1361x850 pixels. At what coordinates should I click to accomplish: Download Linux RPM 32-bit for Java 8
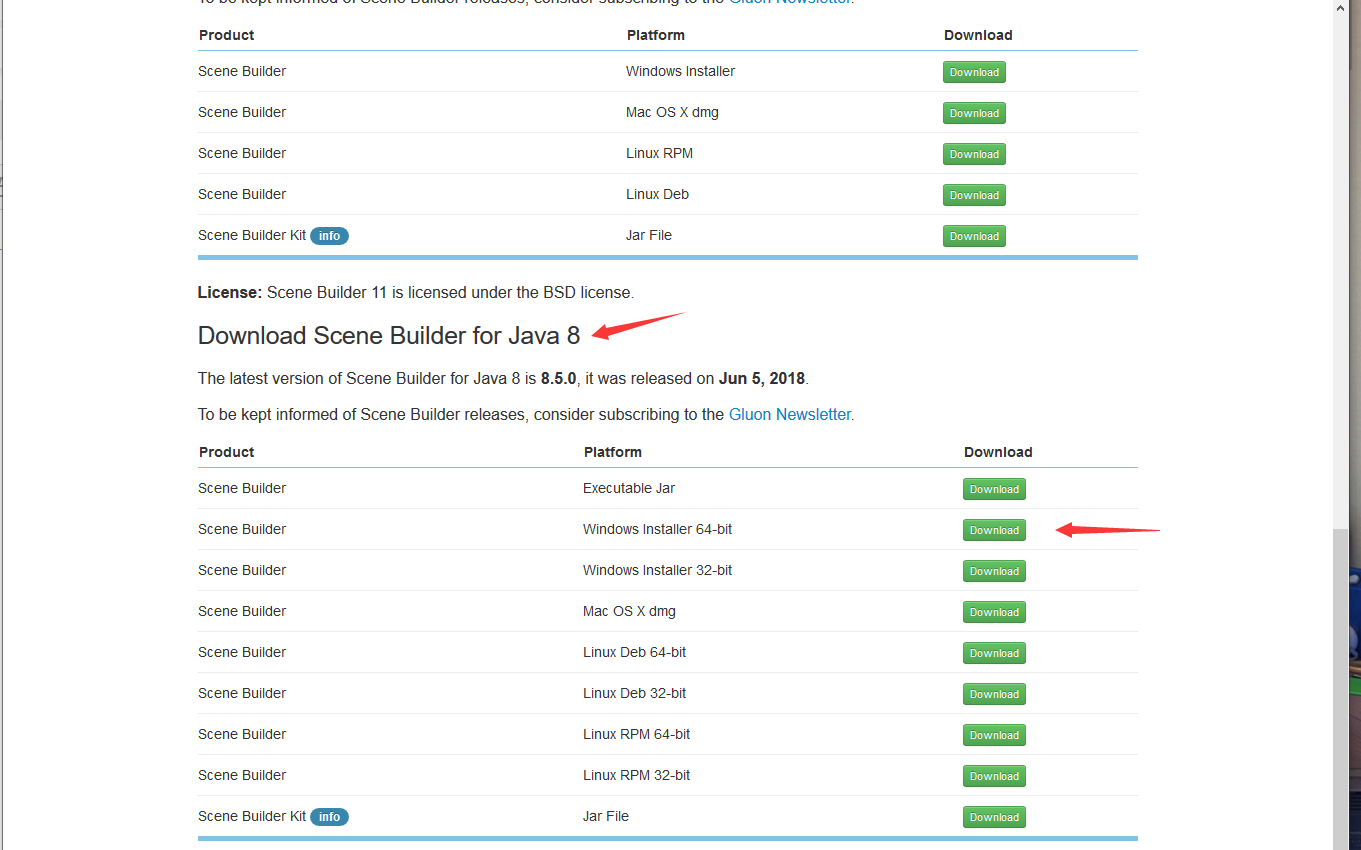[993, 775]
